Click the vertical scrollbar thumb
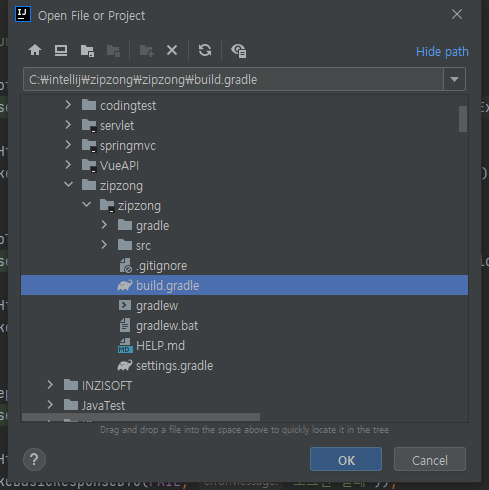Screen dimensions: 489x490 [463, 119]
